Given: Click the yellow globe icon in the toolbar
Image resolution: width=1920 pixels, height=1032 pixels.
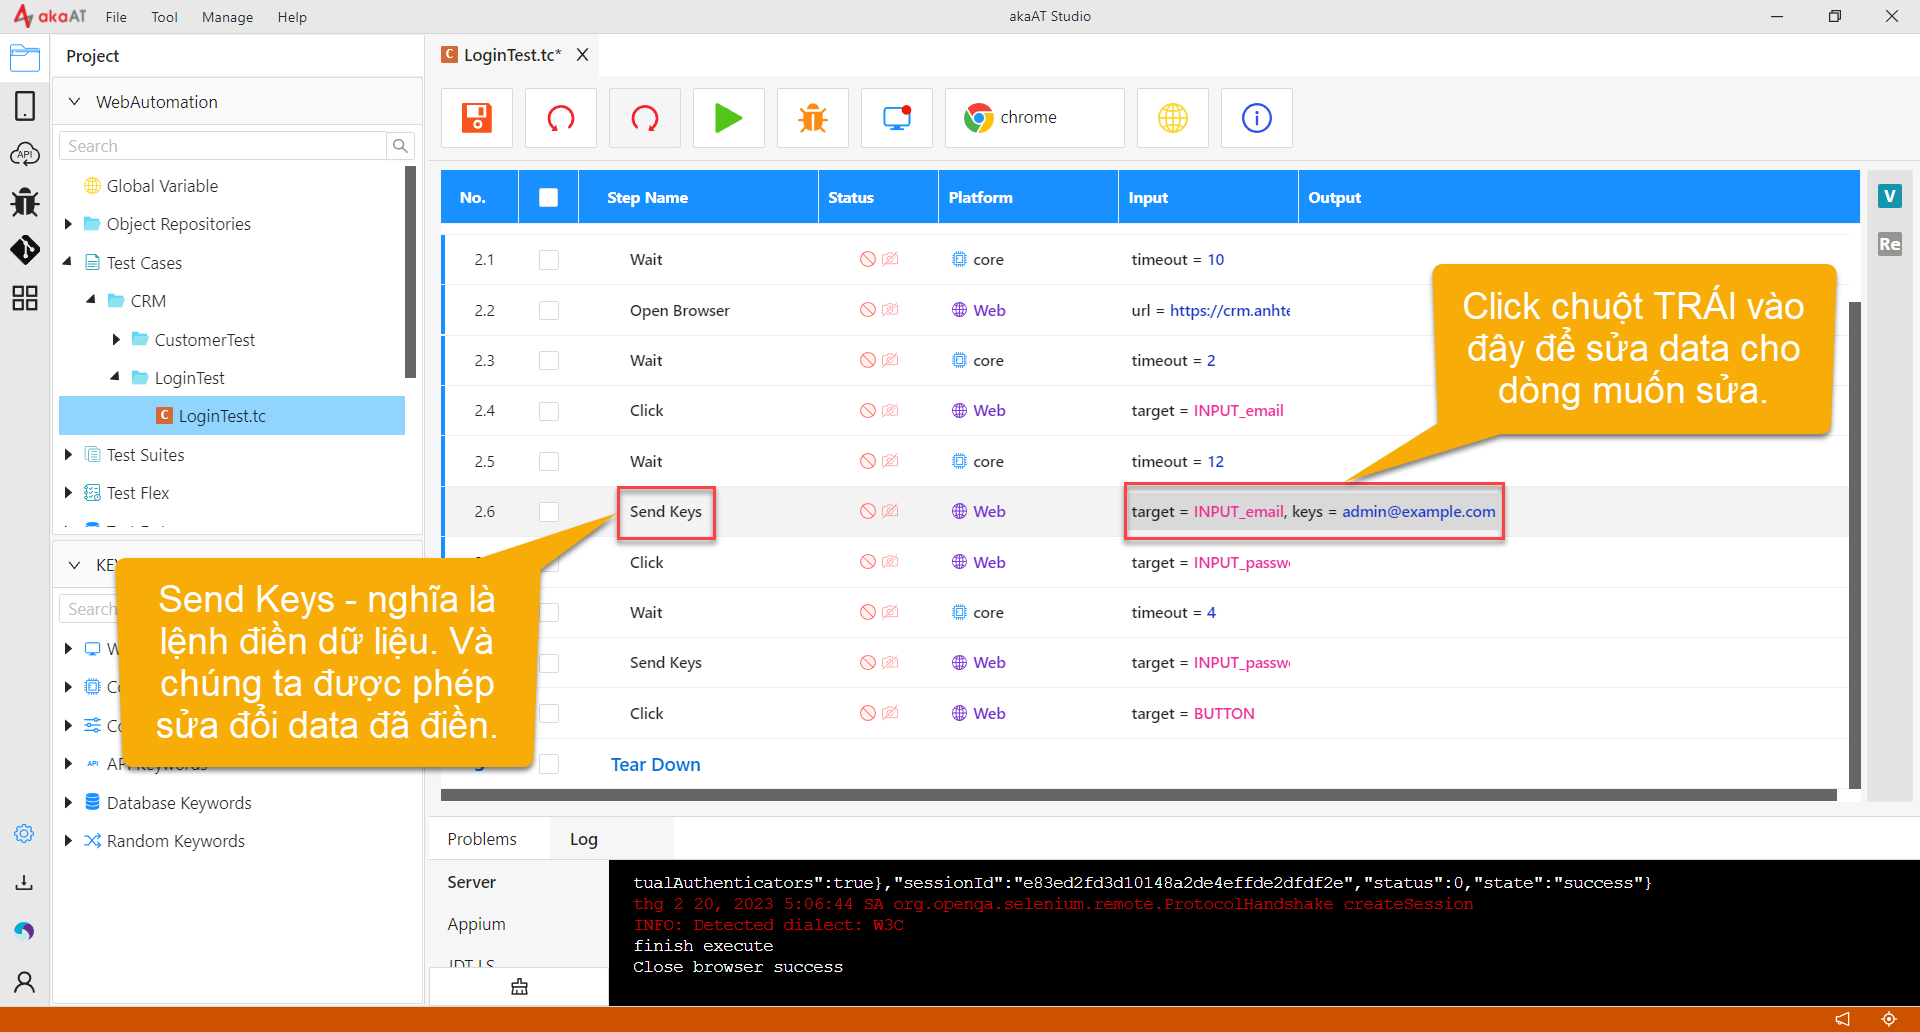Looking at the screenshot, I should 1173,118.
